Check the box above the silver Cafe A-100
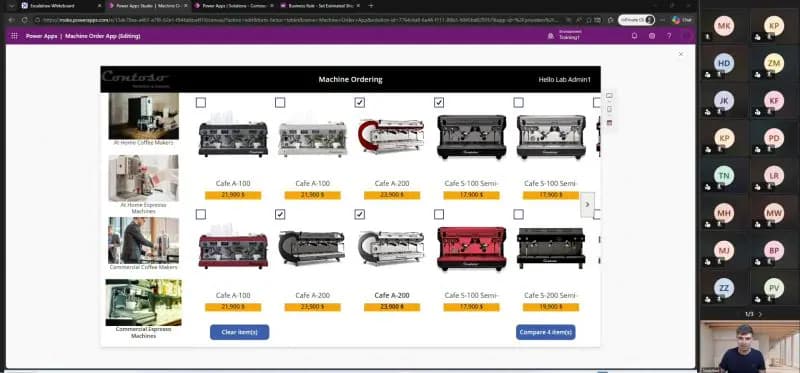 pos(280,103)
